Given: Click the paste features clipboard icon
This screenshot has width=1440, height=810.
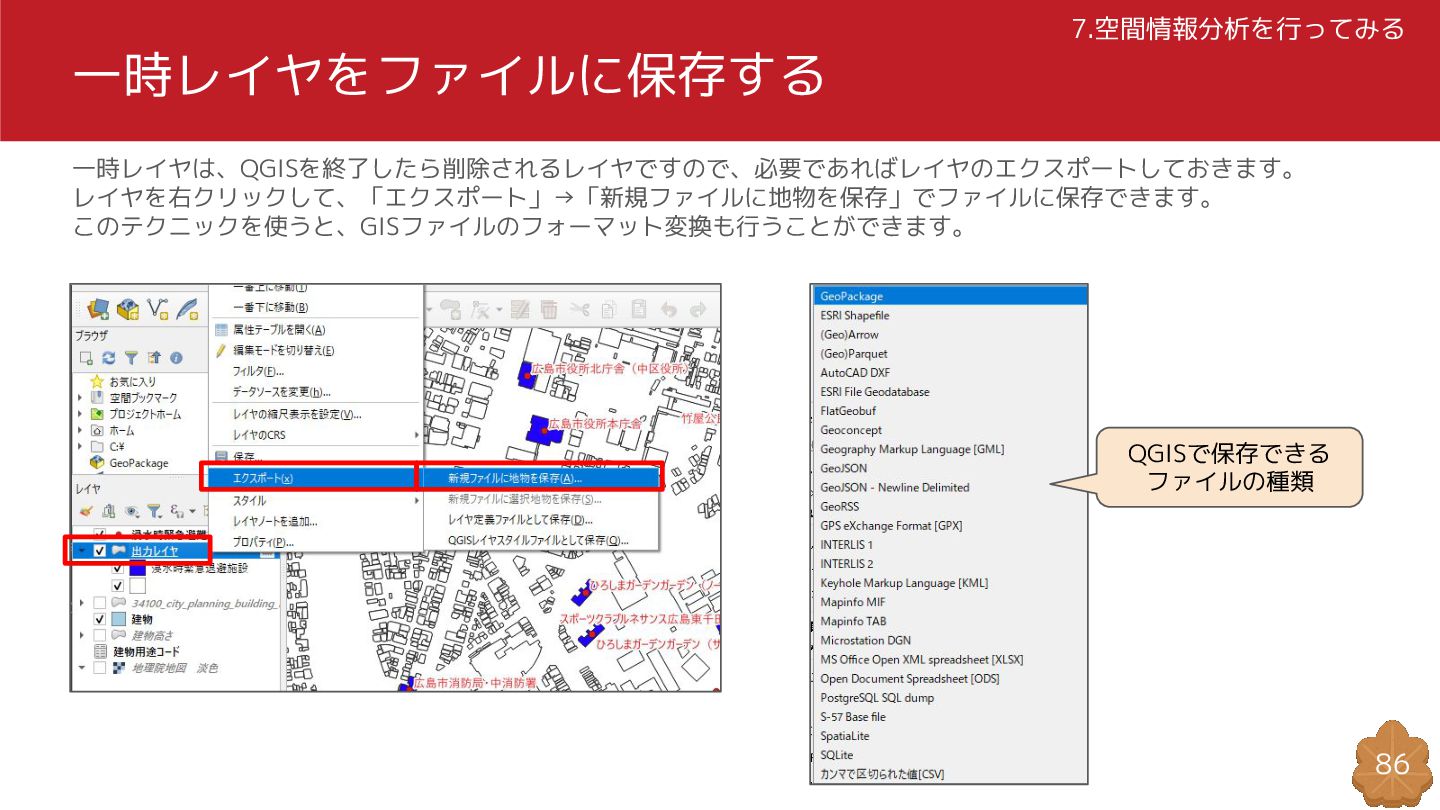Looking at the screenshot, I should click(x=639, y=309).
